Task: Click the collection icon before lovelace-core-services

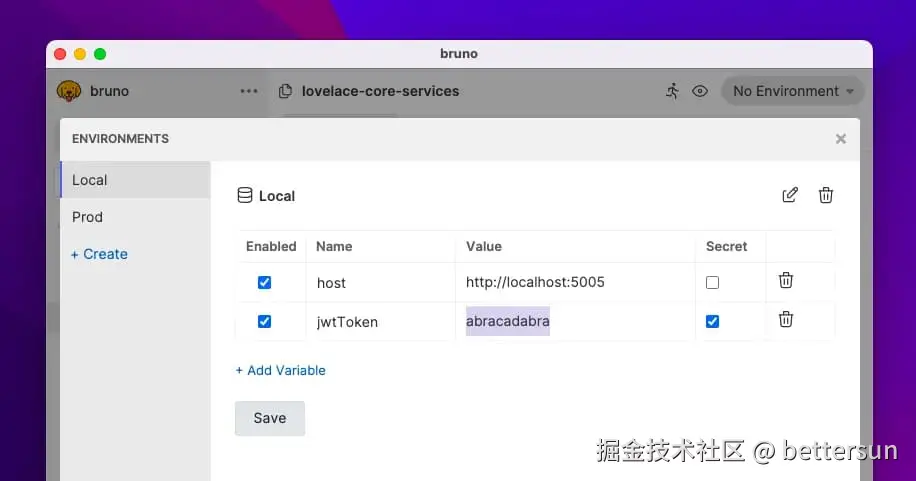Action: (285, 91)
